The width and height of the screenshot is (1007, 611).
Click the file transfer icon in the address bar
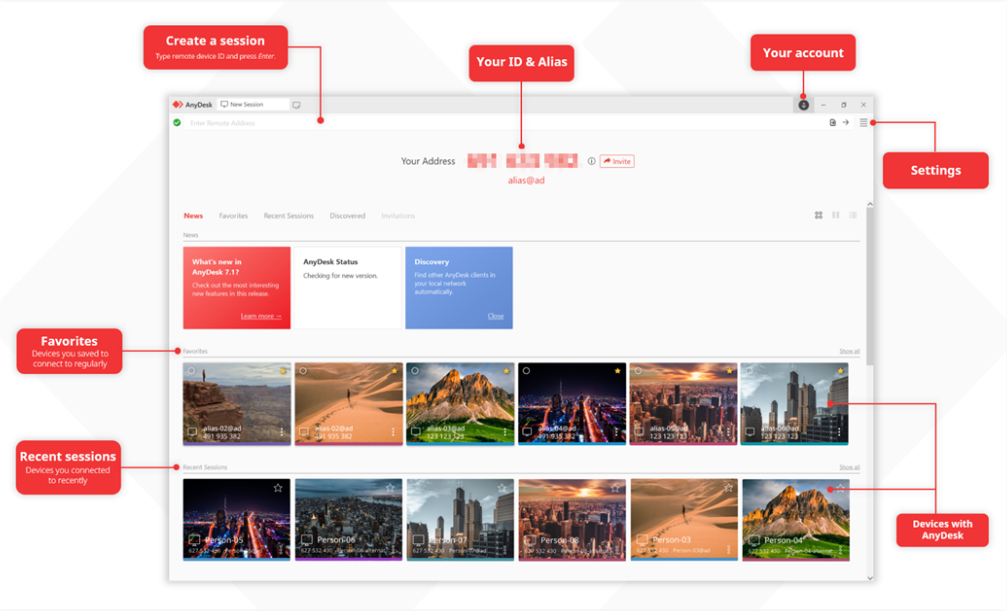point(832,122)
